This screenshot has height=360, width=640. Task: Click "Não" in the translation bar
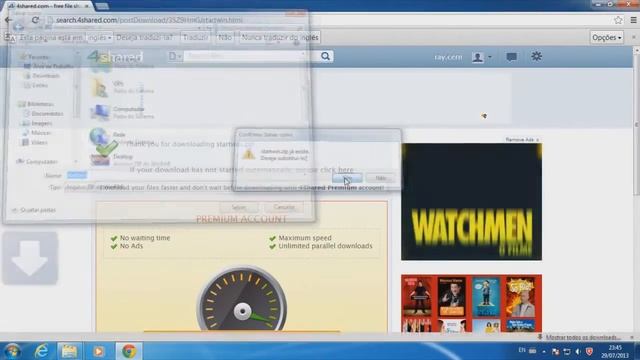click(x=224, y=38)
